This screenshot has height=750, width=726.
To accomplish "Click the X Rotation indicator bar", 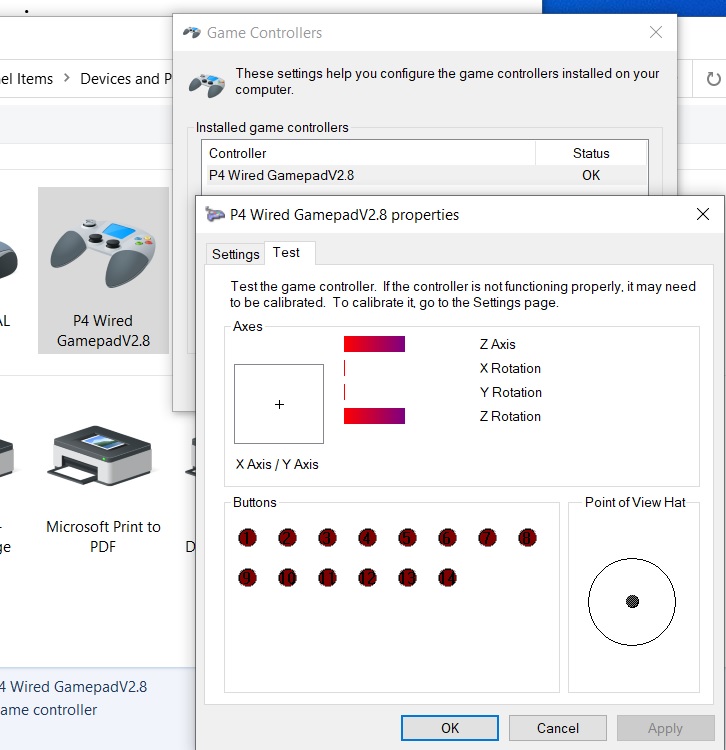I will coord(344,368).
